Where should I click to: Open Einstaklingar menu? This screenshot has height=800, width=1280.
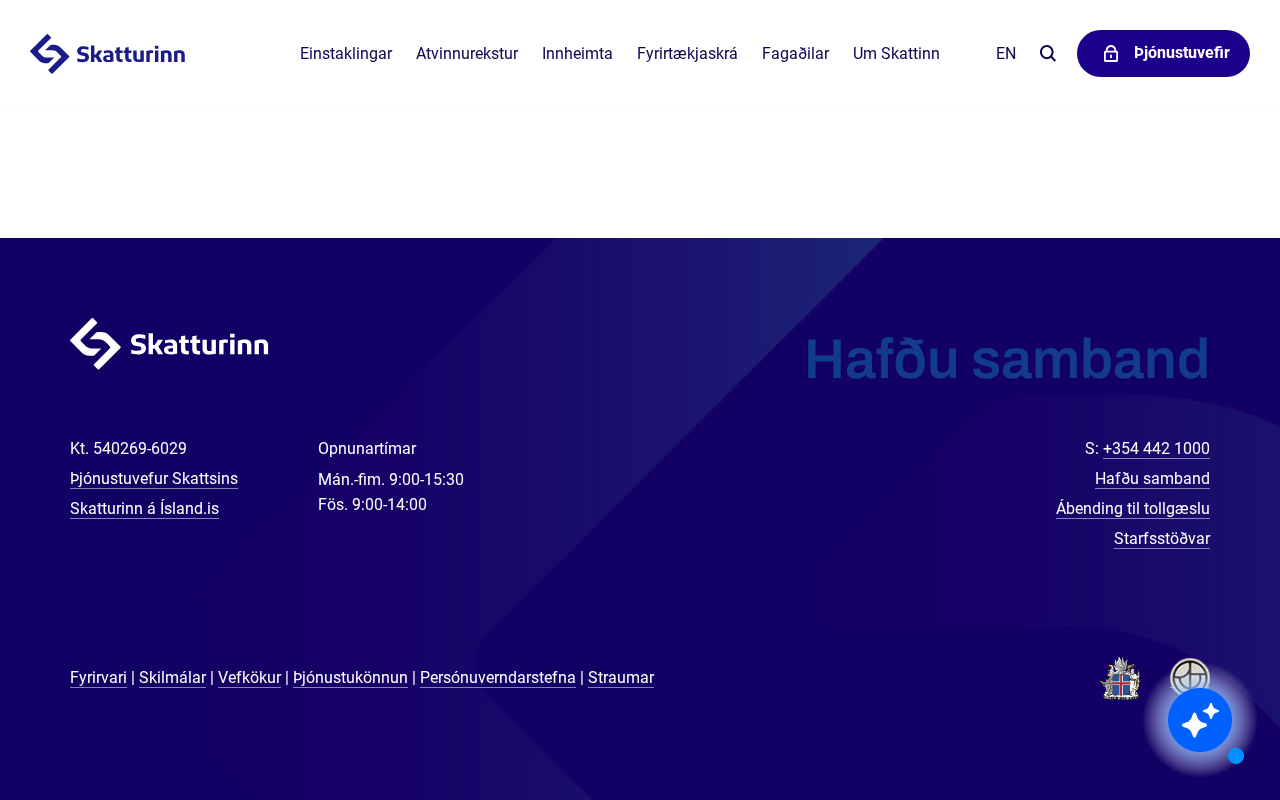[346, 54]
